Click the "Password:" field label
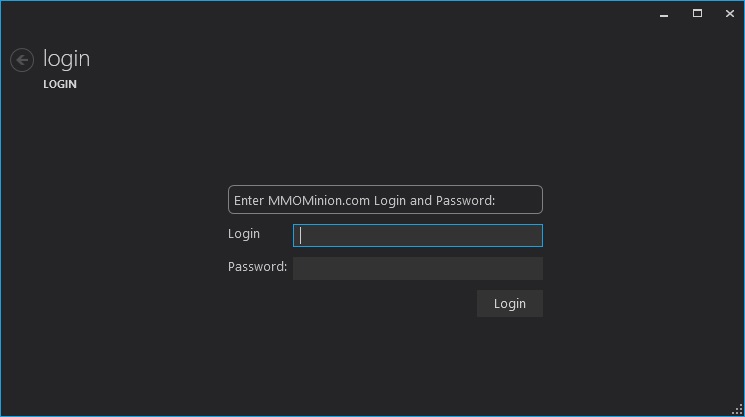The width and height of the screenshot is (745, 417). (x=257, y=267)
